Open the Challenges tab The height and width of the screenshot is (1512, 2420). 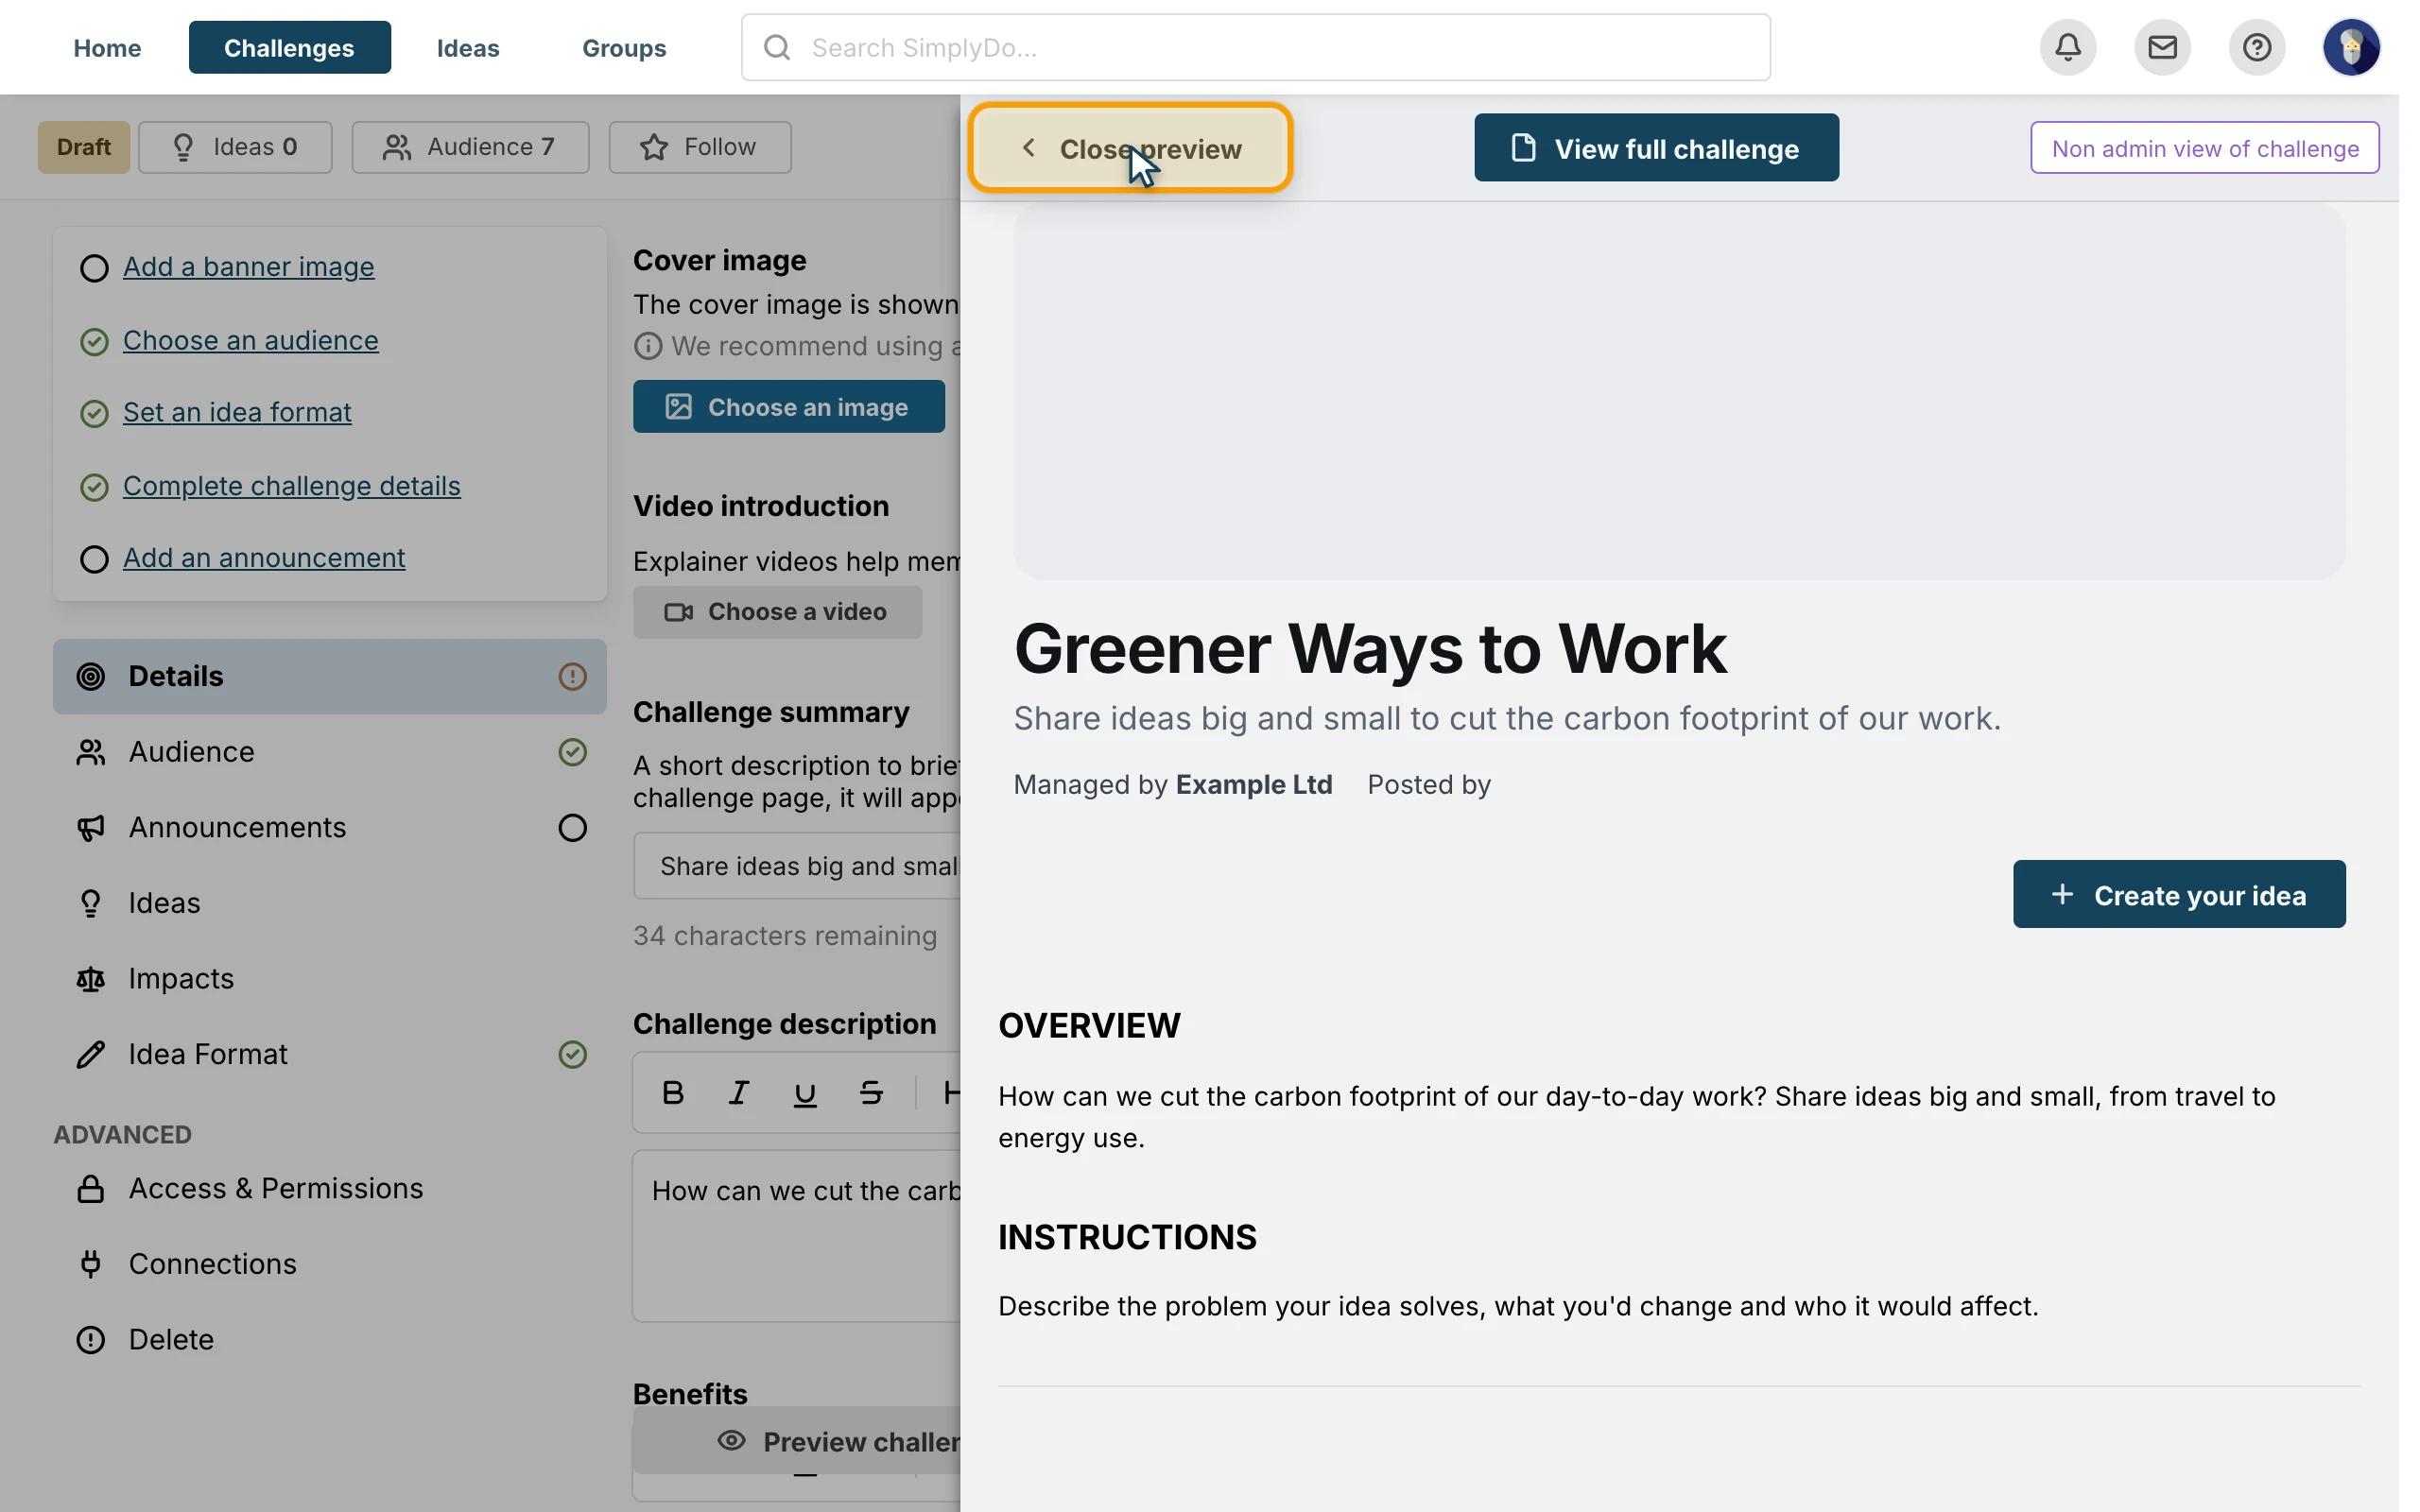pos(289,47)
